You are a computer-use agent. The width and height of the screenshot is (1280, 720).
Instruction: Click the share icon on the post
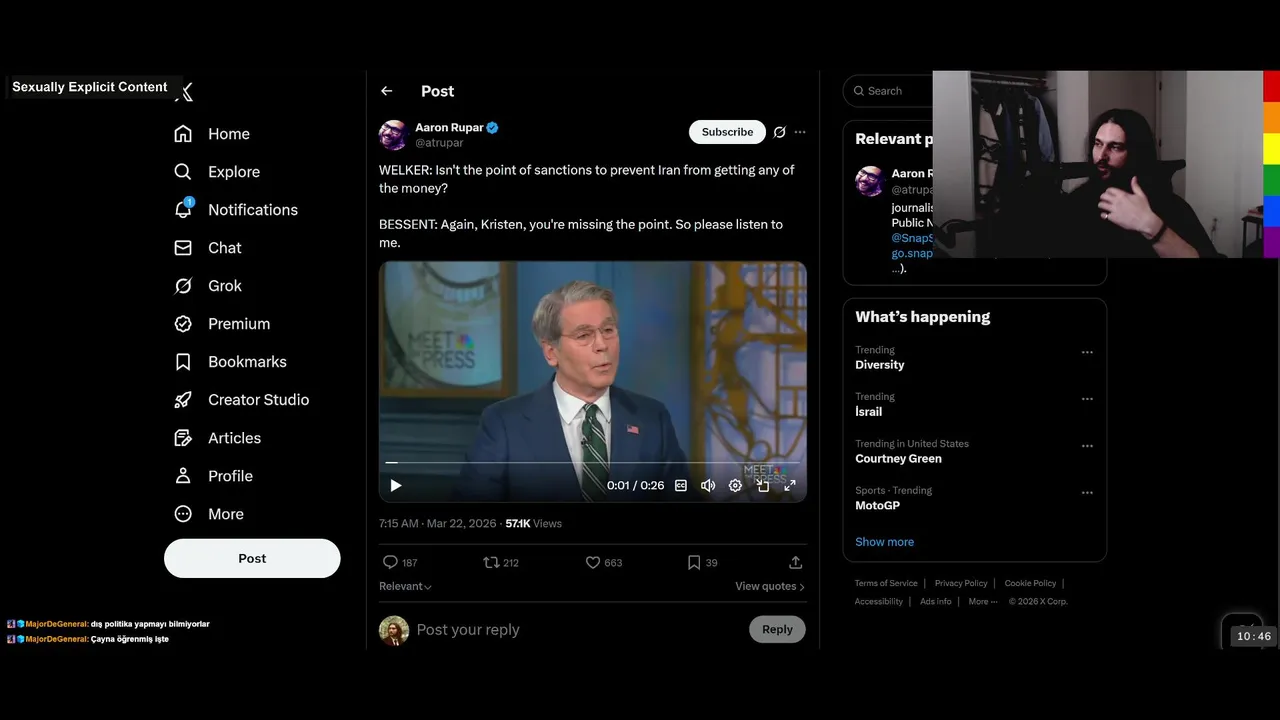coord(796,562)
